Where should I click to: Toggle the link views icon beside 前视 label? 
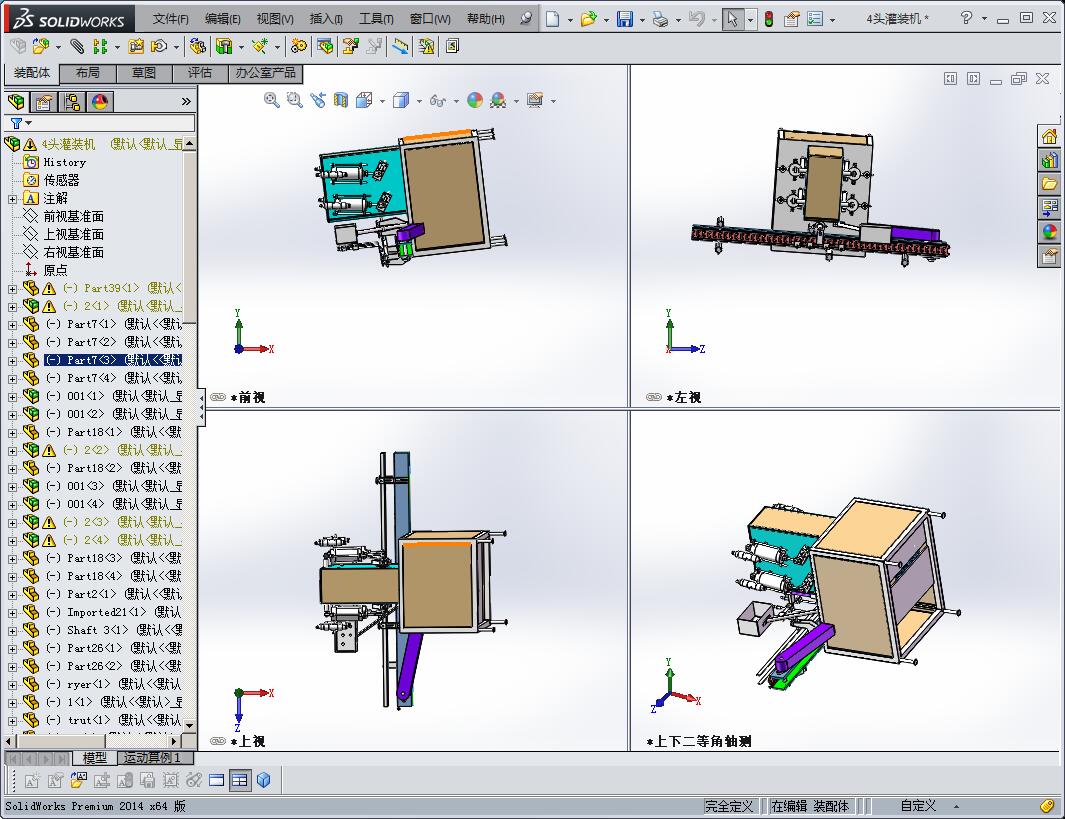[x=218, y=397]
